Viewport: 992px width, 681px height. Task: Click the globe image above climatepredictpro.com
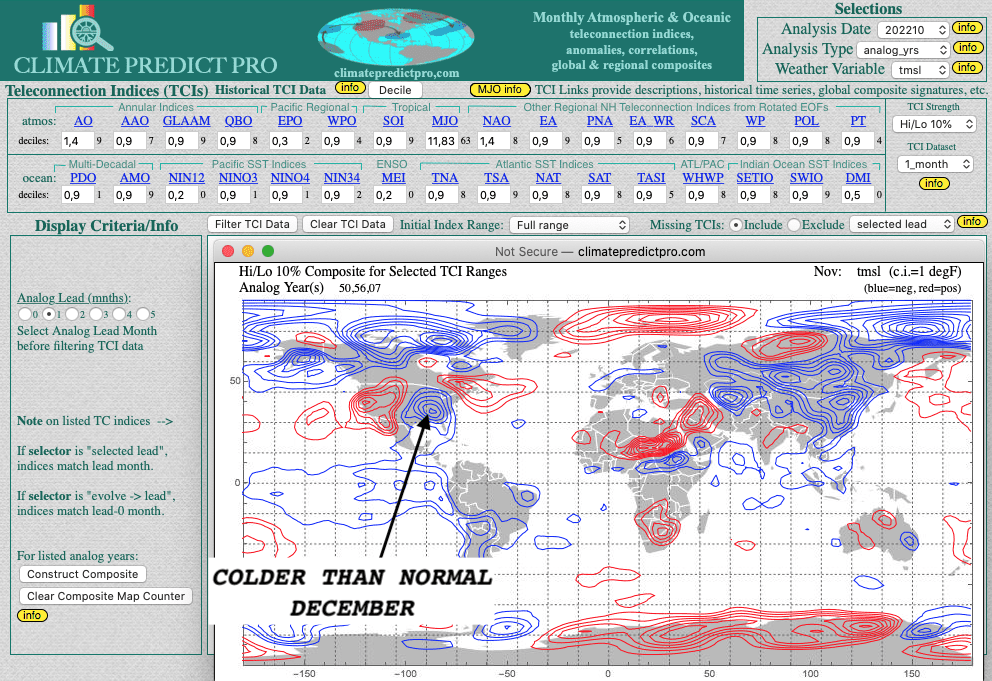[x=398, y=38]
